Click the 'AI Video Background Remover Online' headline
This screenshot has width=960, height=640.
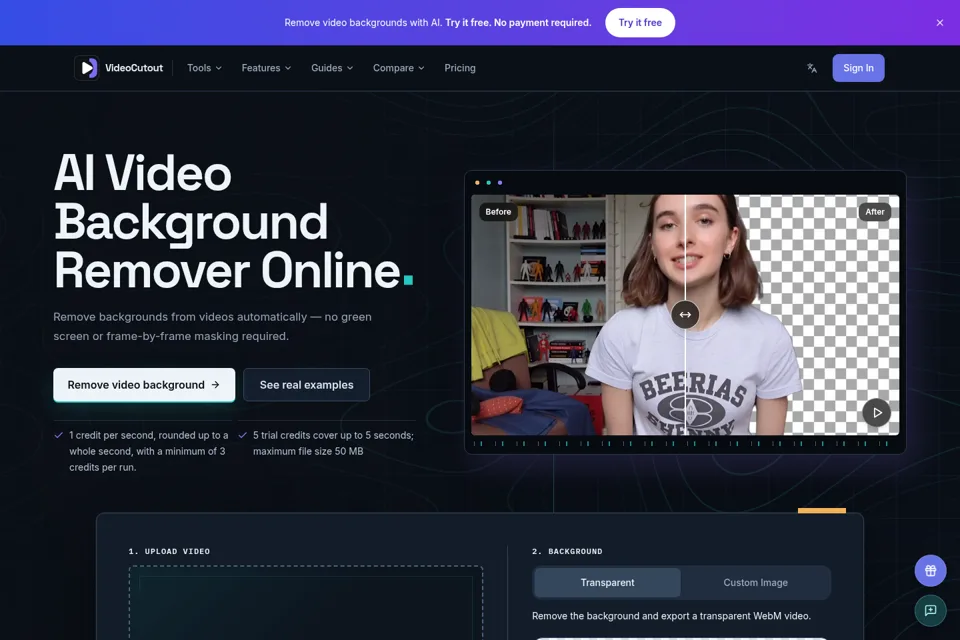pyautogui.click(x=234, y=222)
